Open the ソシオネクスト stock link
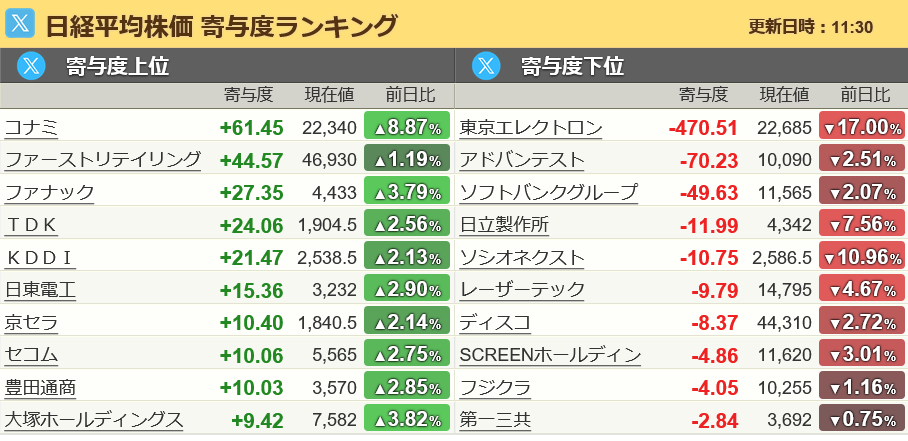Viewport: 908px width, 441px height. pos(522,257)
